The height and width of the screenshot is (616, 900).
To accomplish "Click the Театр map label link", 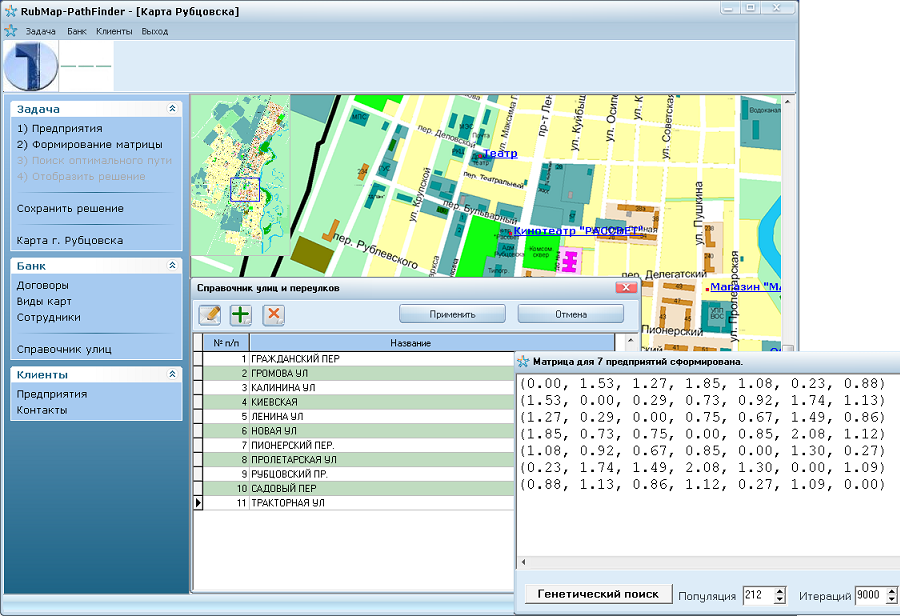I will (x=500, y=153).
